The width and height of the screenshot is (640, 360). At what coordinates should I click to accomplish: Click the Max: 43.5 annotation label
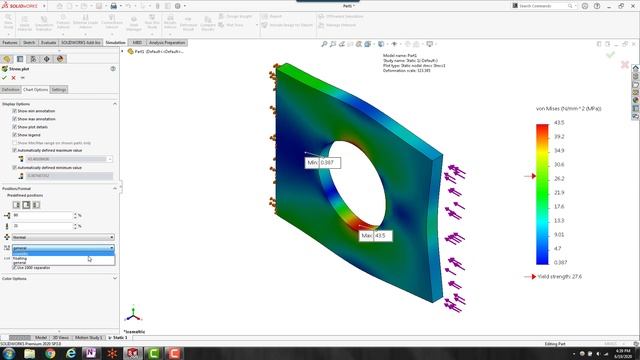point(376,236)
